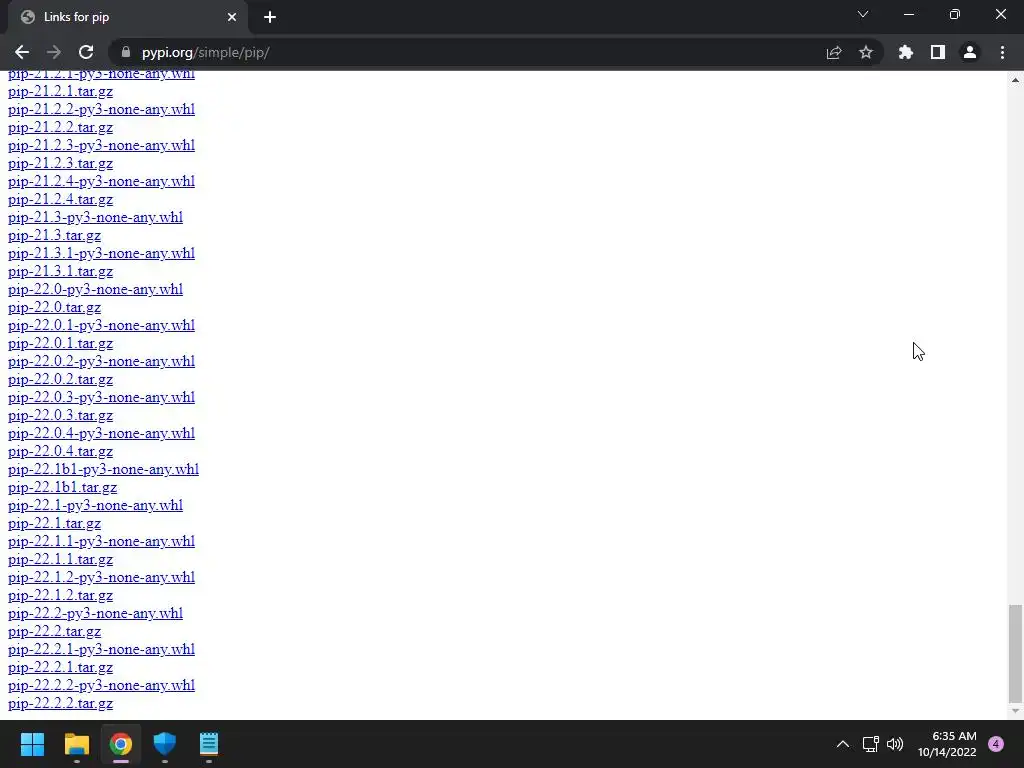Open Notepad from the taskbar
The width and height of the screenshot is (1024, 768).
209,744
